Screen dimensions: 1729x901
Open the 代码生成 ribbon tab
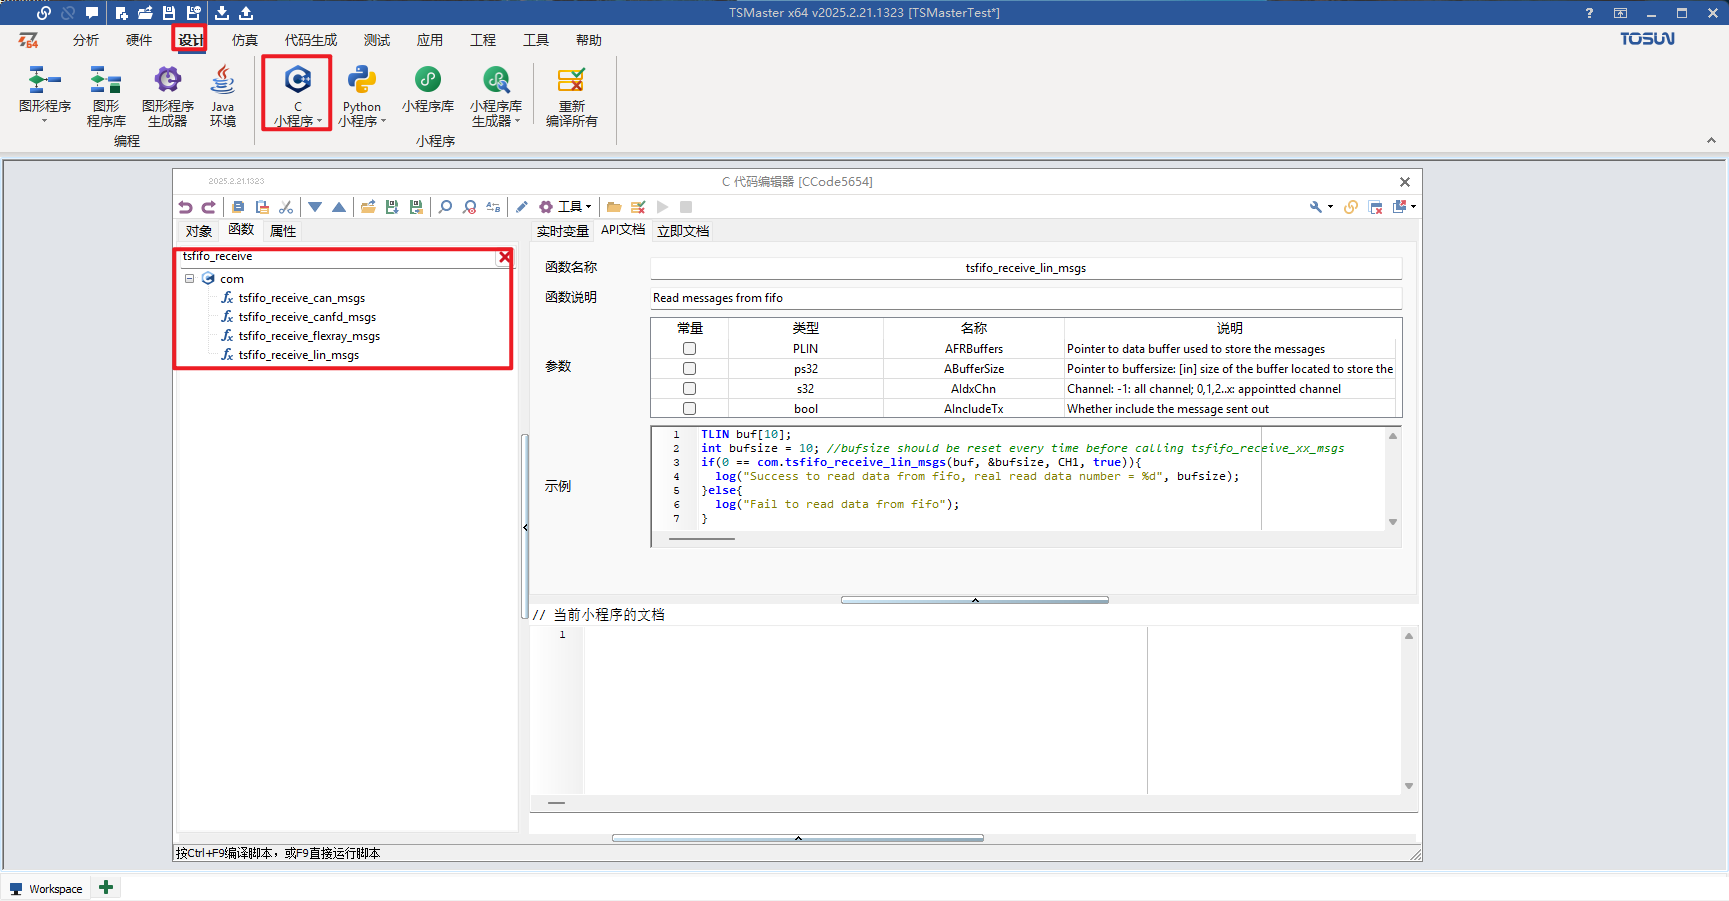point(311,40)
